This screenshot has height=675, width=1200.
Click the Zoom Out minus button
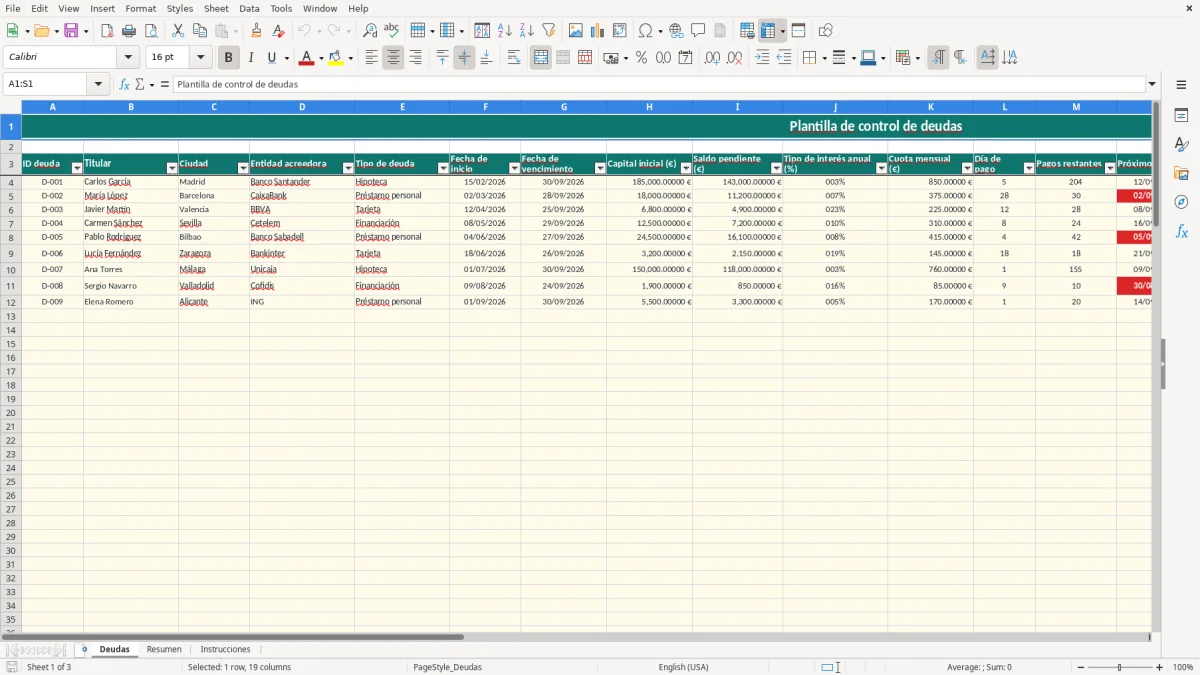(1081, 667)
